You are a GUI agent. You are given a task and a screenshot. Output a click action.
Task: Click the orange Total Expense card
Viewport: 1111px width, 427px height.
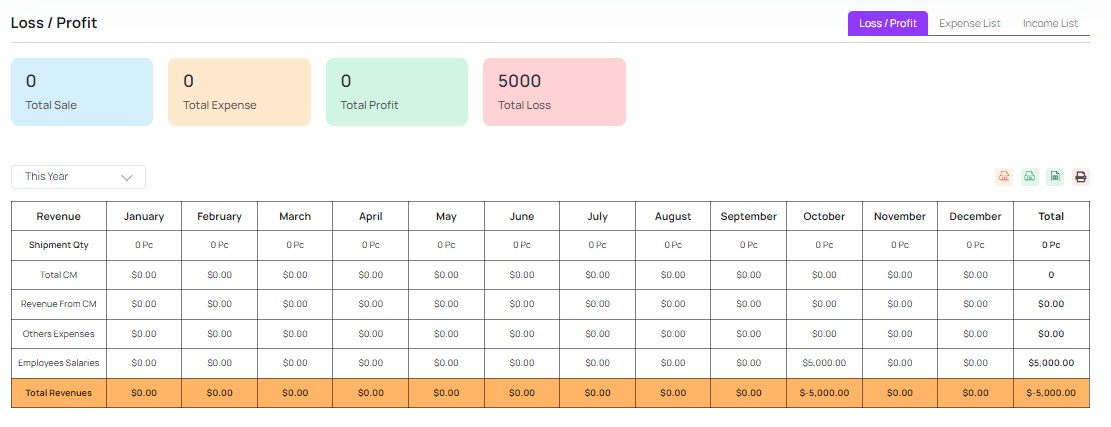tap(239, 92)
